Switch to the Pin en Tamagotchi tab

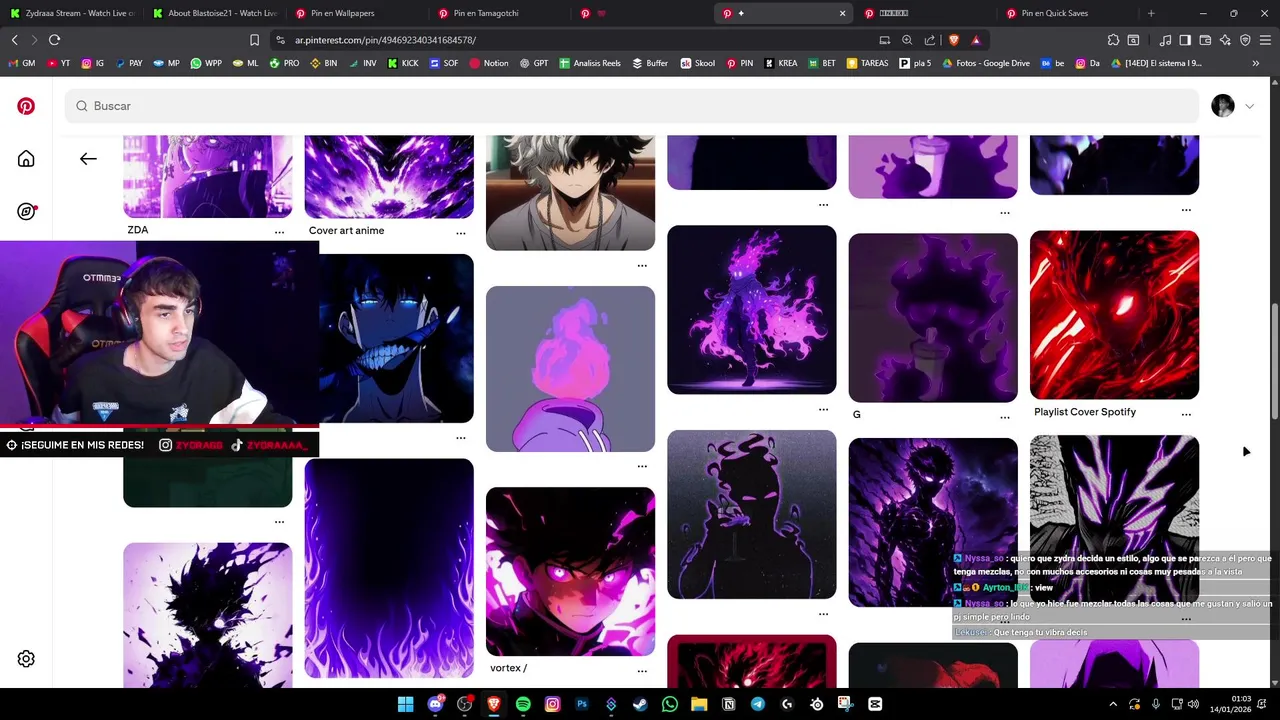click(x=498, y=13)
